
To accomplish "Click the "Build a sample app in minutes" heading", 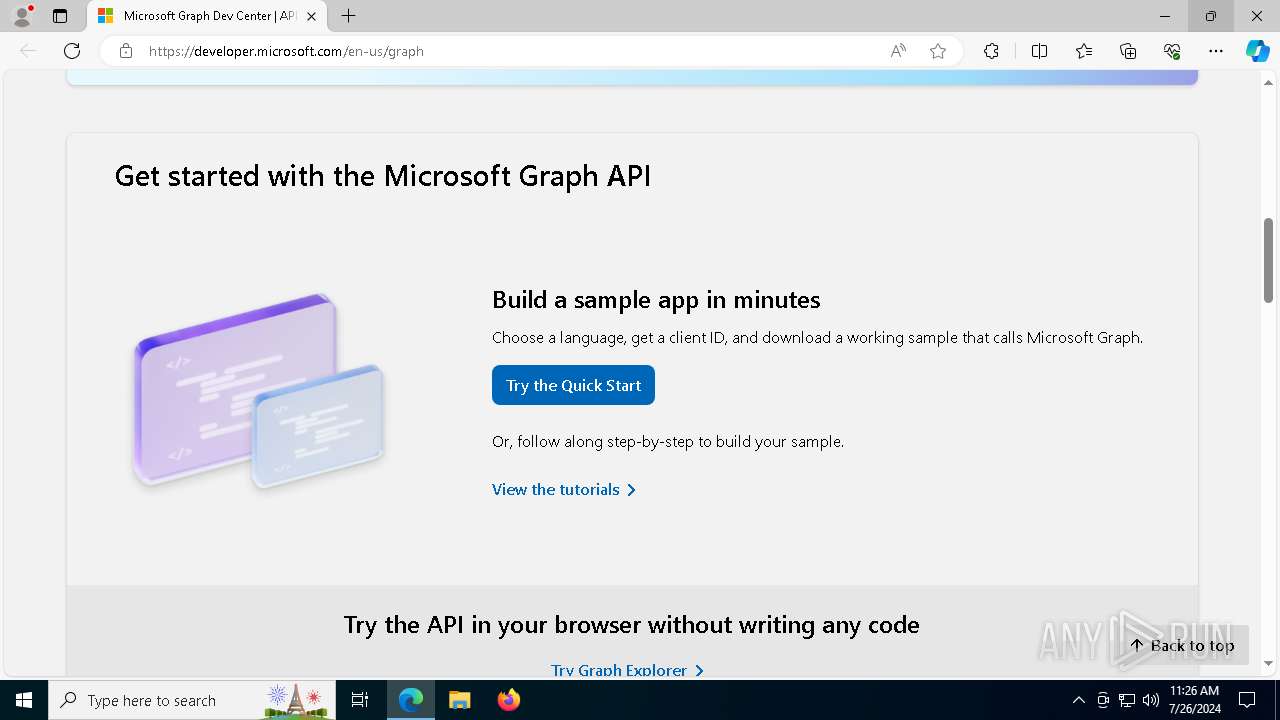I will (x=656, y=299).
